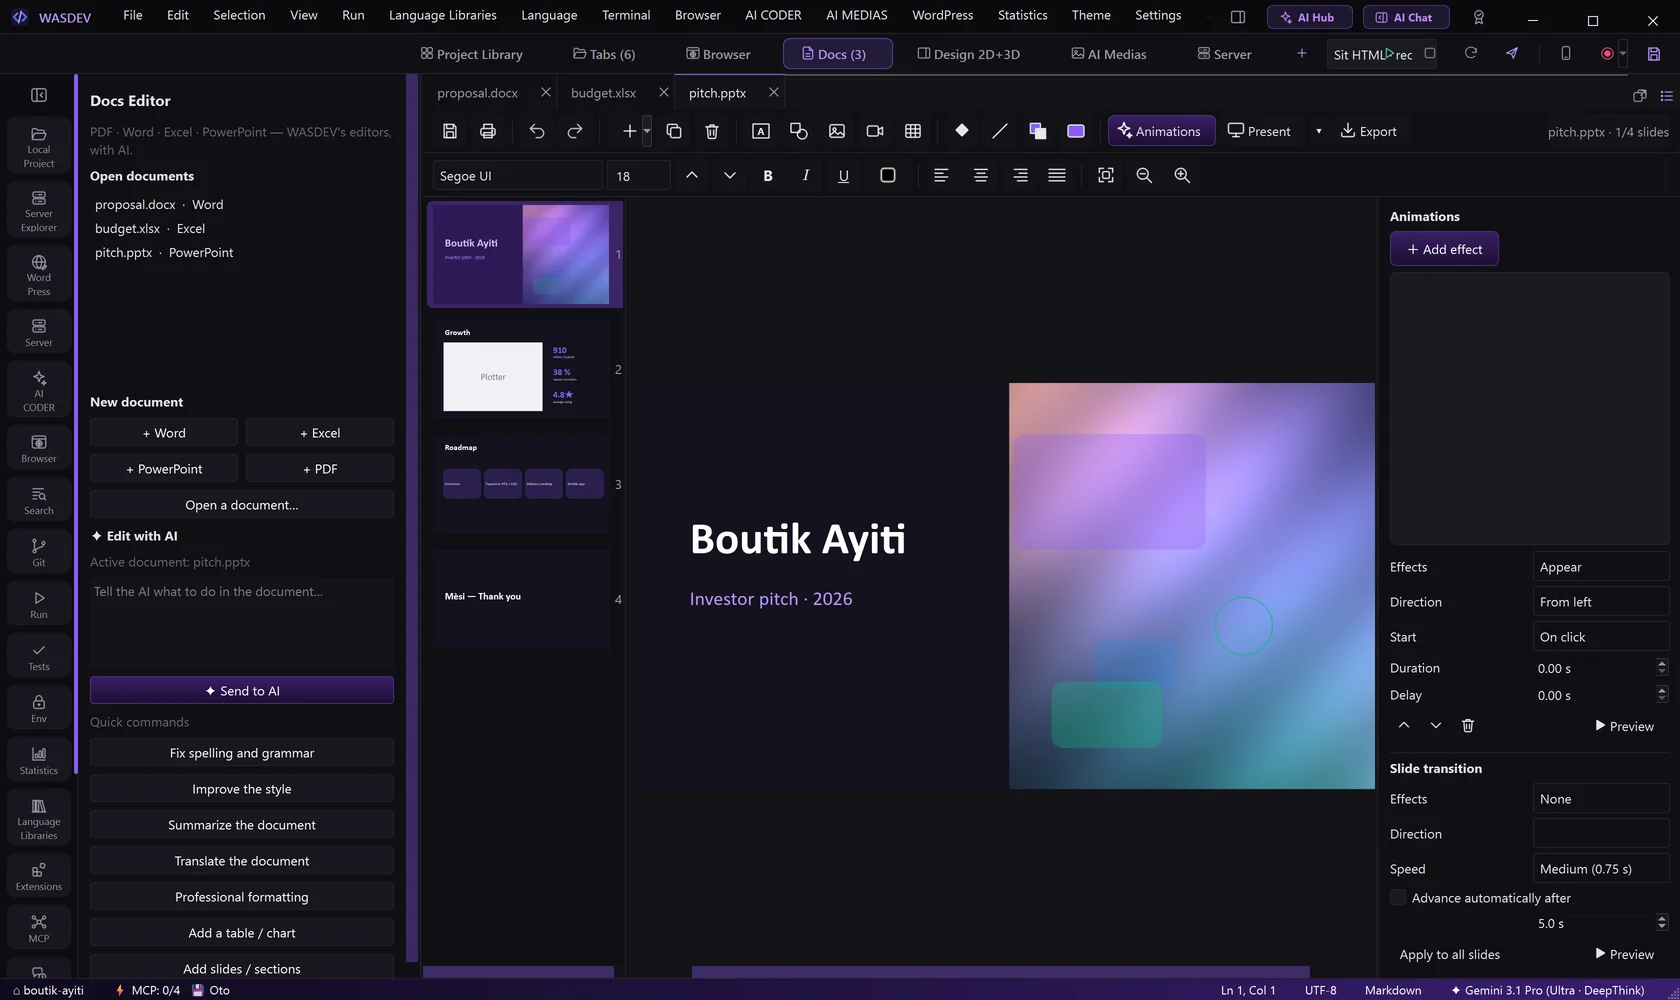Open the Direction From left dropdown
Image resolution: width=1680 pixels, height=1000 pixels.
pos(1601,602)
